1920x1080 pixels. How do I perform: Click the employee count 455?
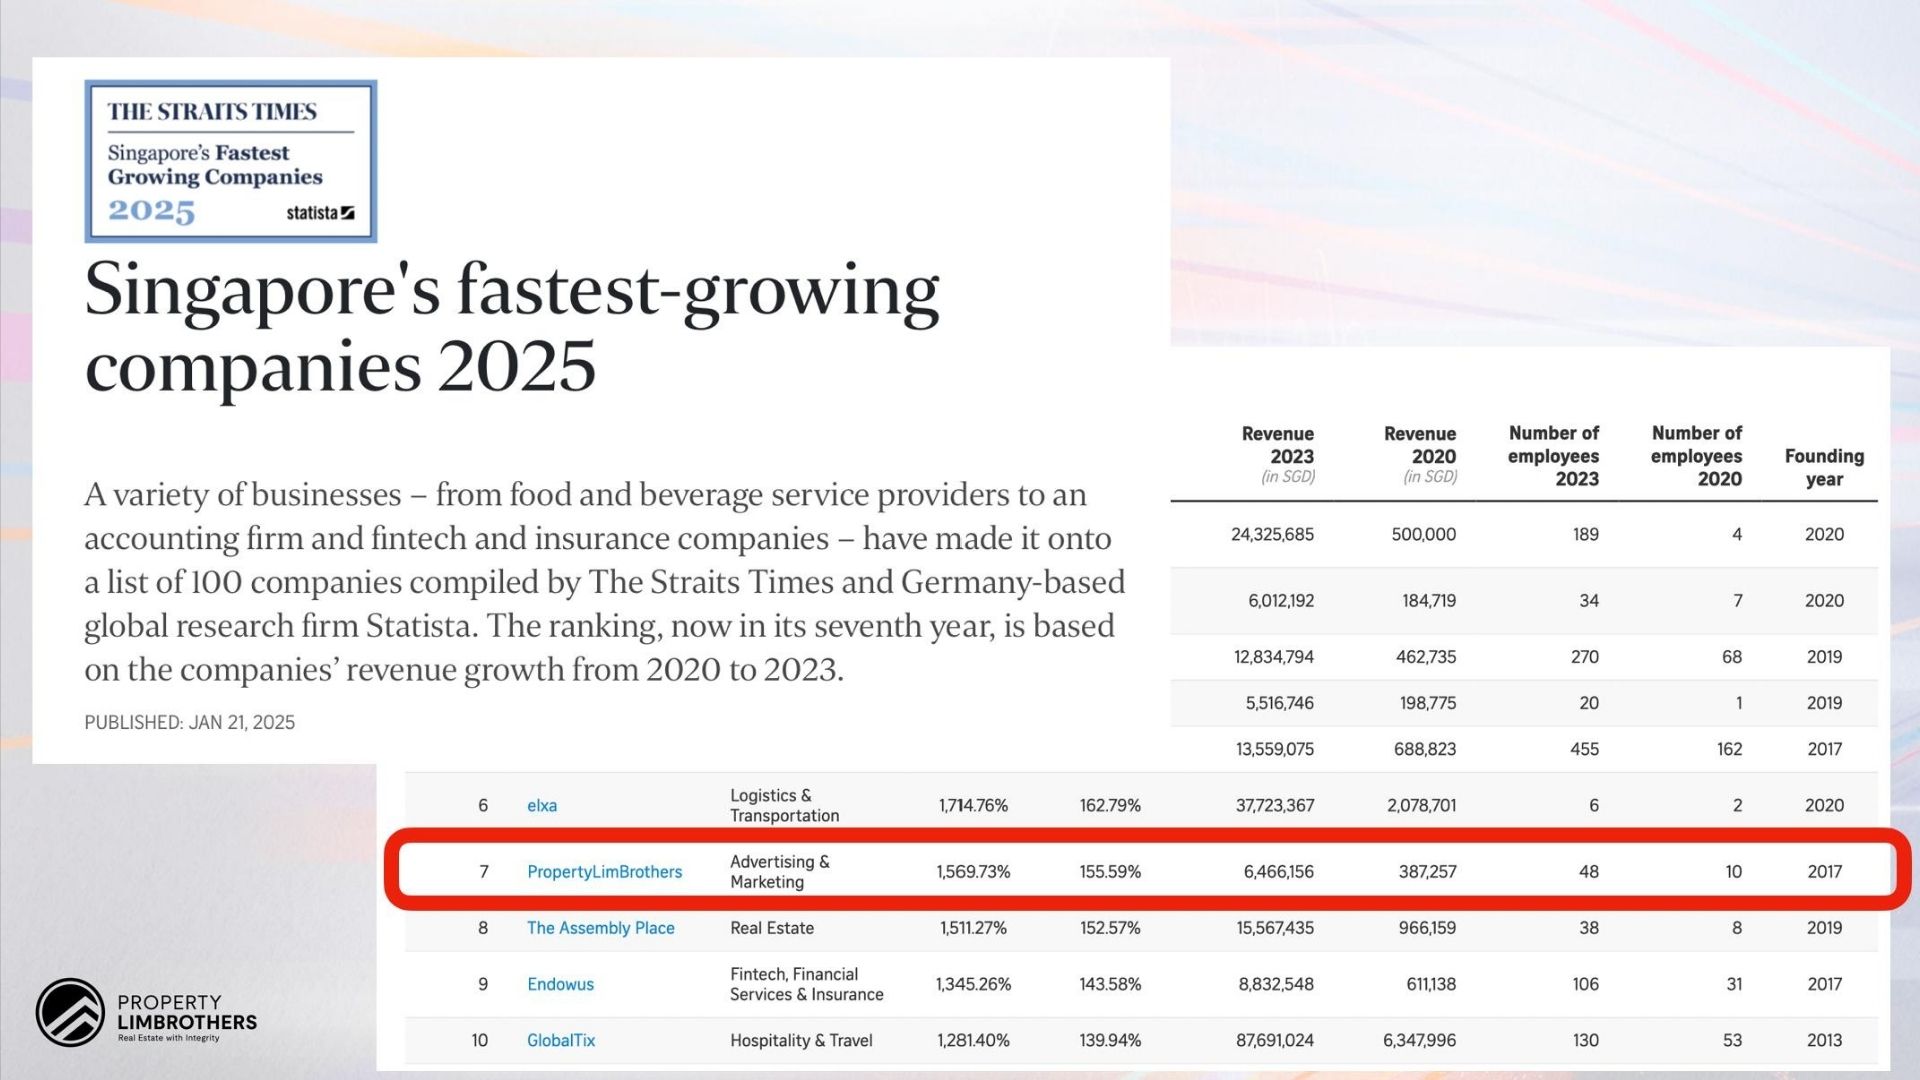coord(1584,749)
